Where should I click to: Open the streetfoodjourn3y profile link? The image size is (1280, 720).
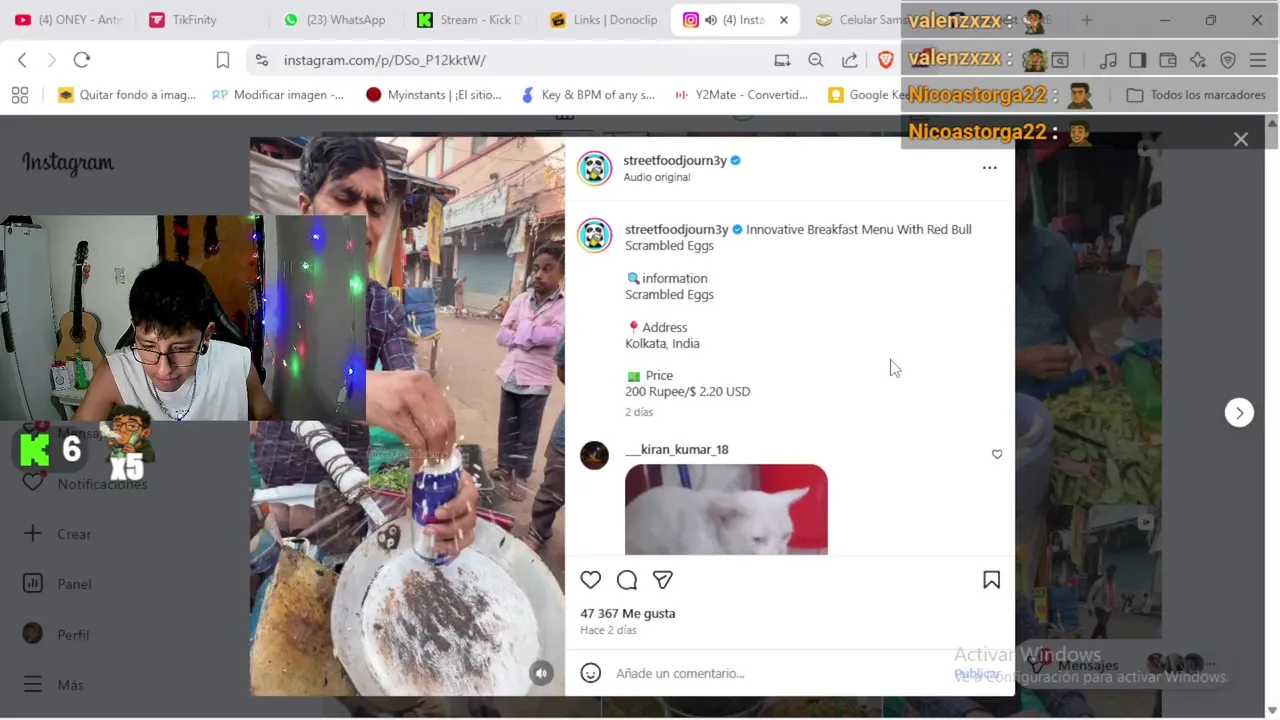pyautogui.click(x=675, y=160)
